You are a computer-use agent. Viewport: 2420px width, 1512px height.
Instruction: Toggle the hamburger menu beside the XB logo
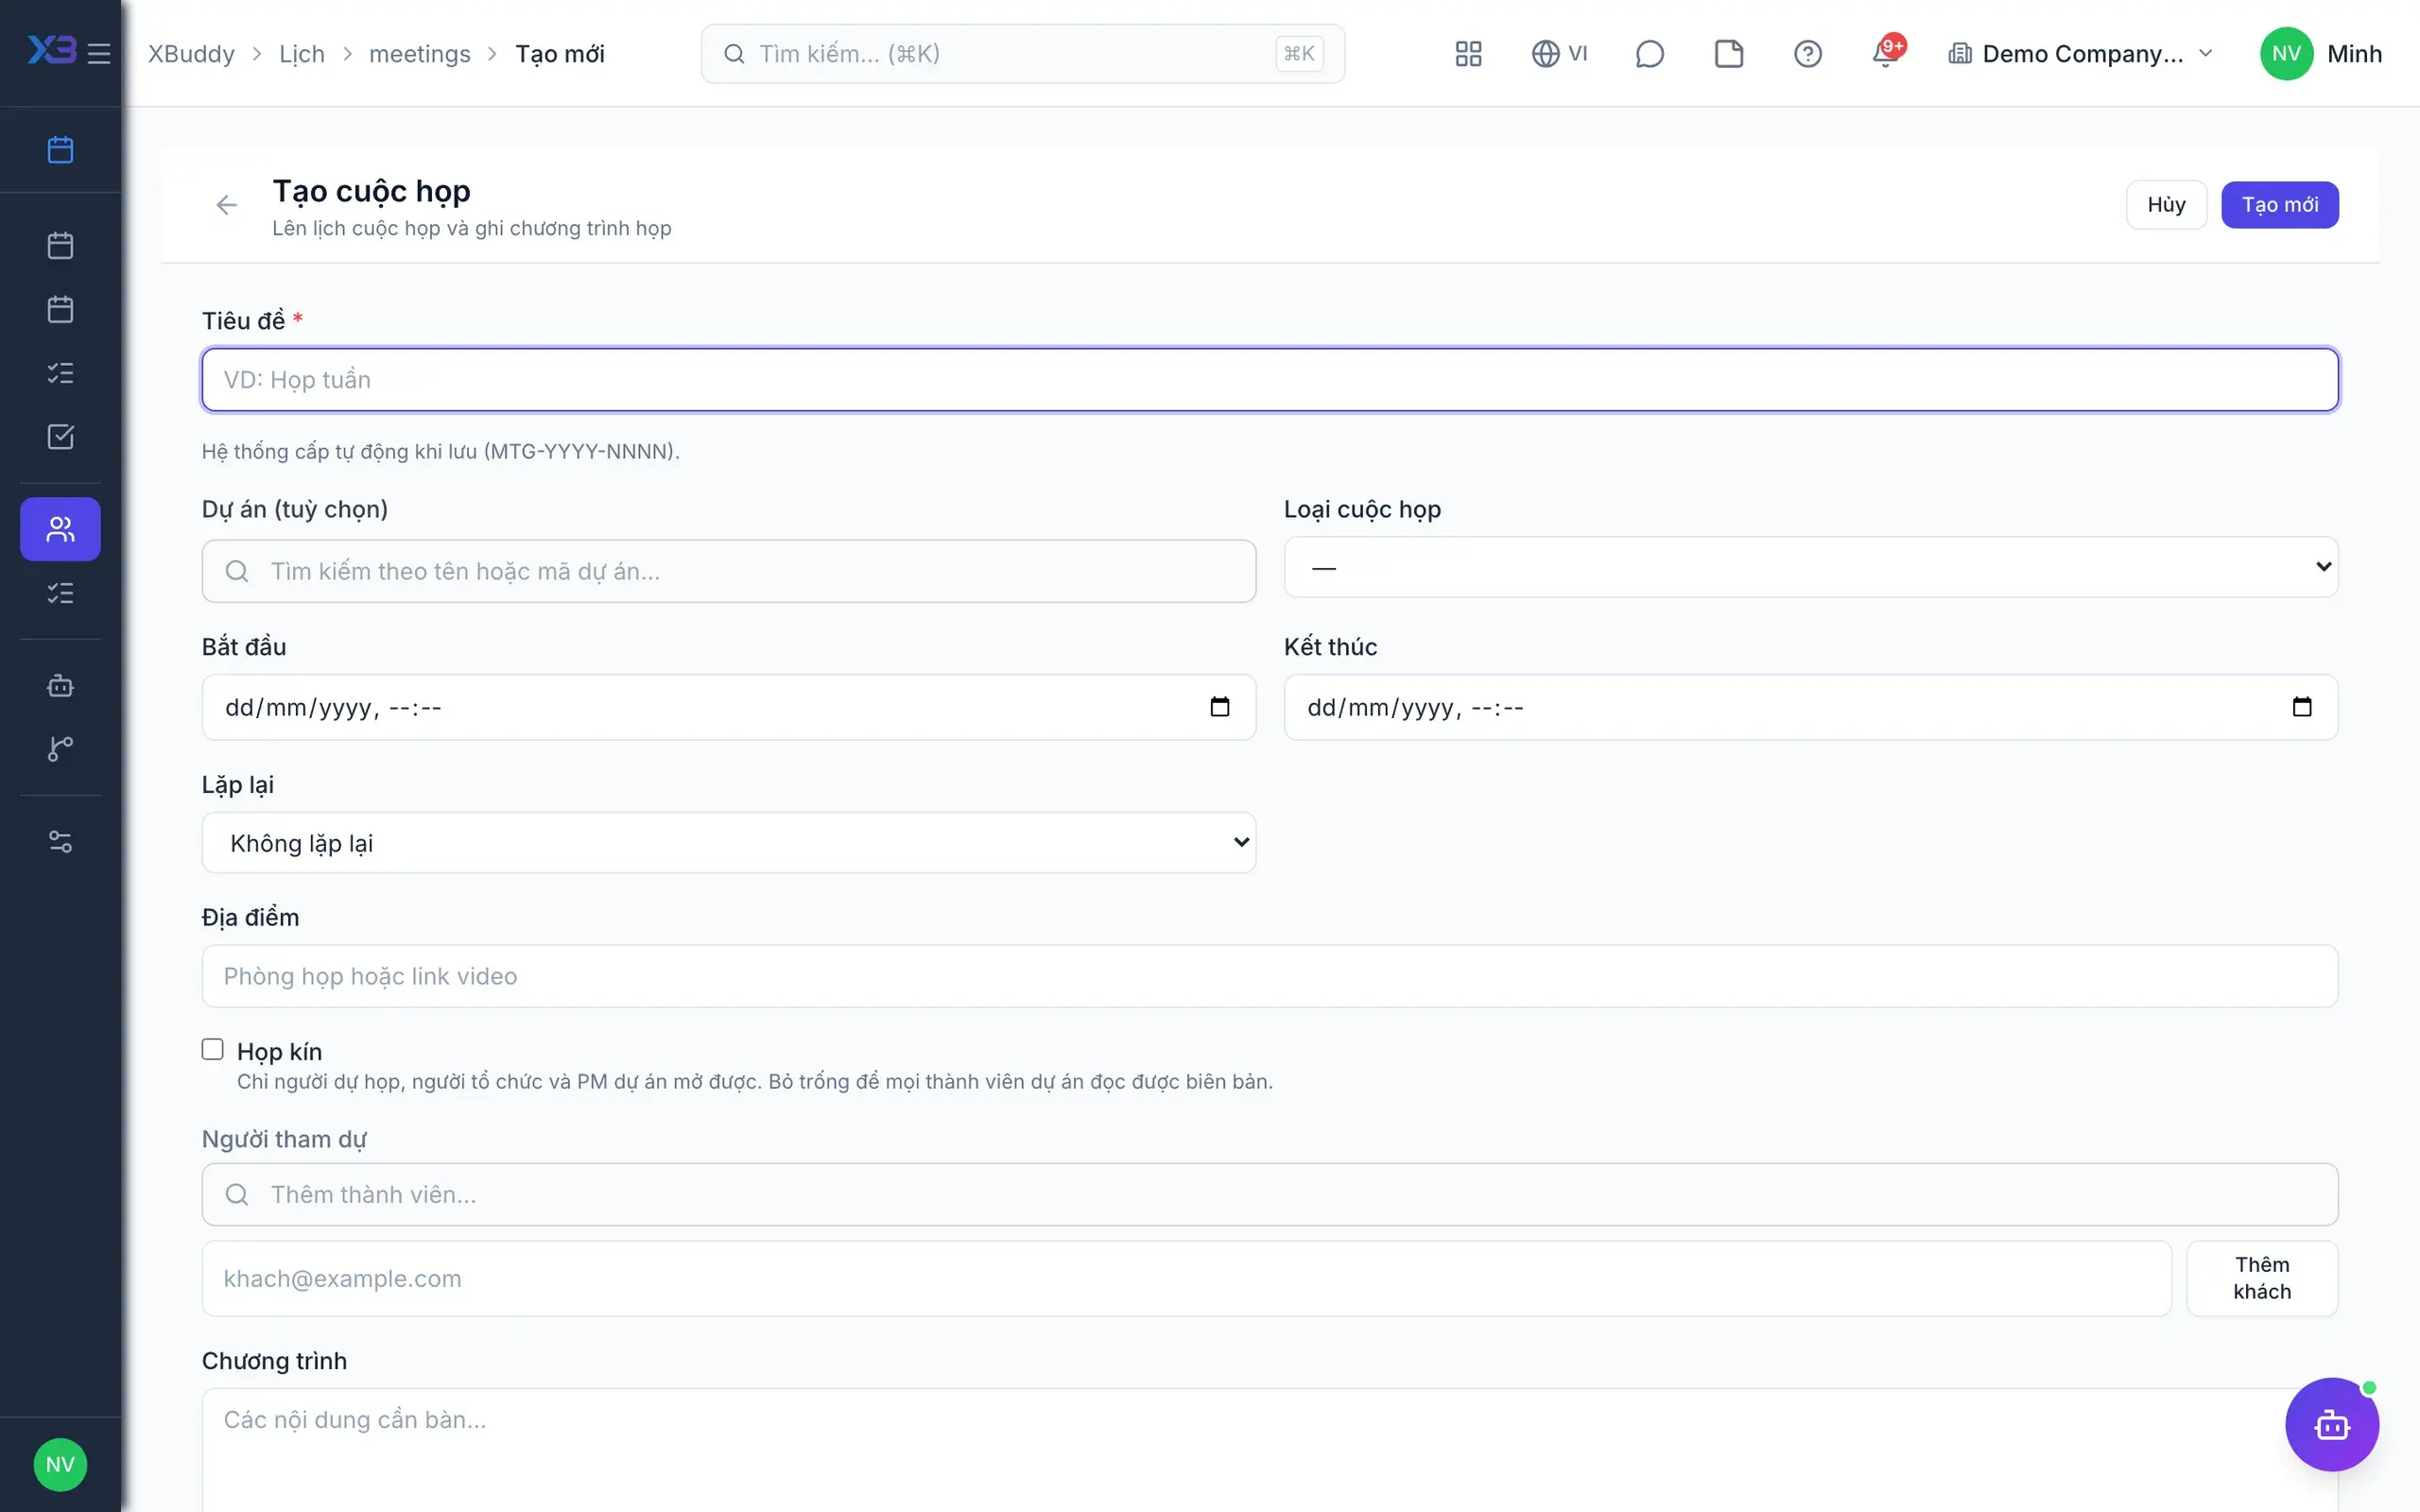point(99,53)
